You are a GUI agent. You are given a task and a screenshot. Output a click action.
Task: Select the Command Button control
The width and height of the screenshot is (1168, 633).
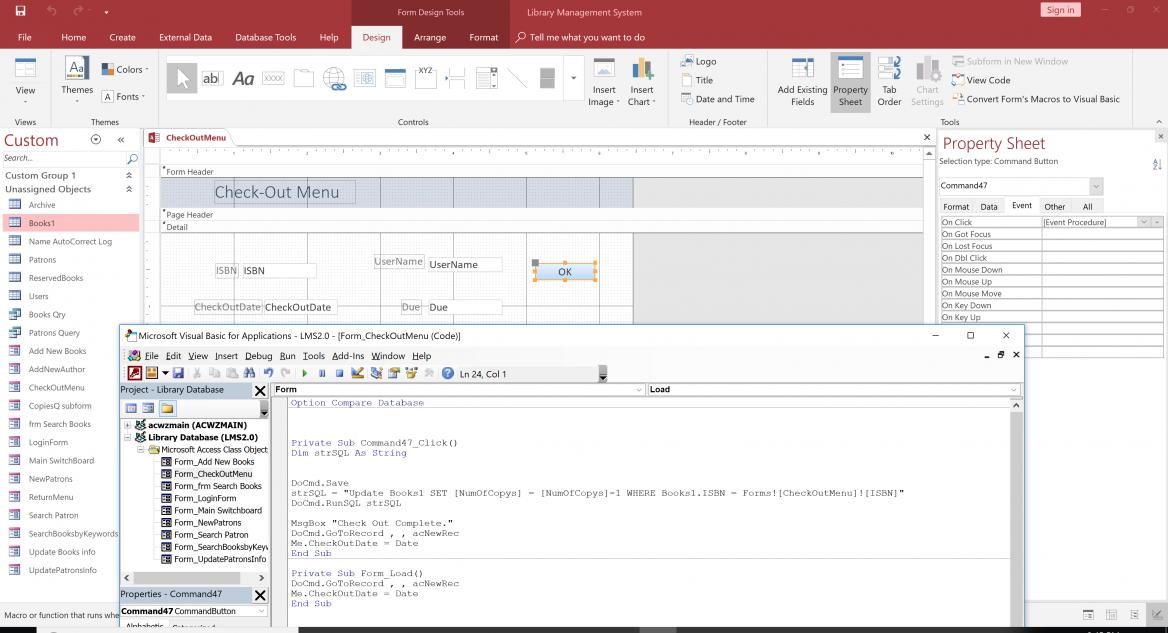(273, 78)
